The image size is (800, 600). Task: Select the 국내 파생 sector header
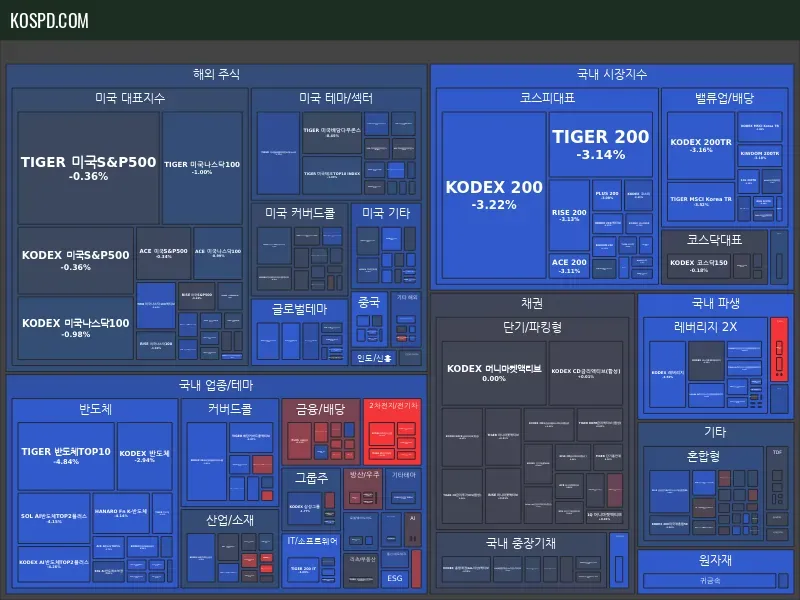point(715,304)
